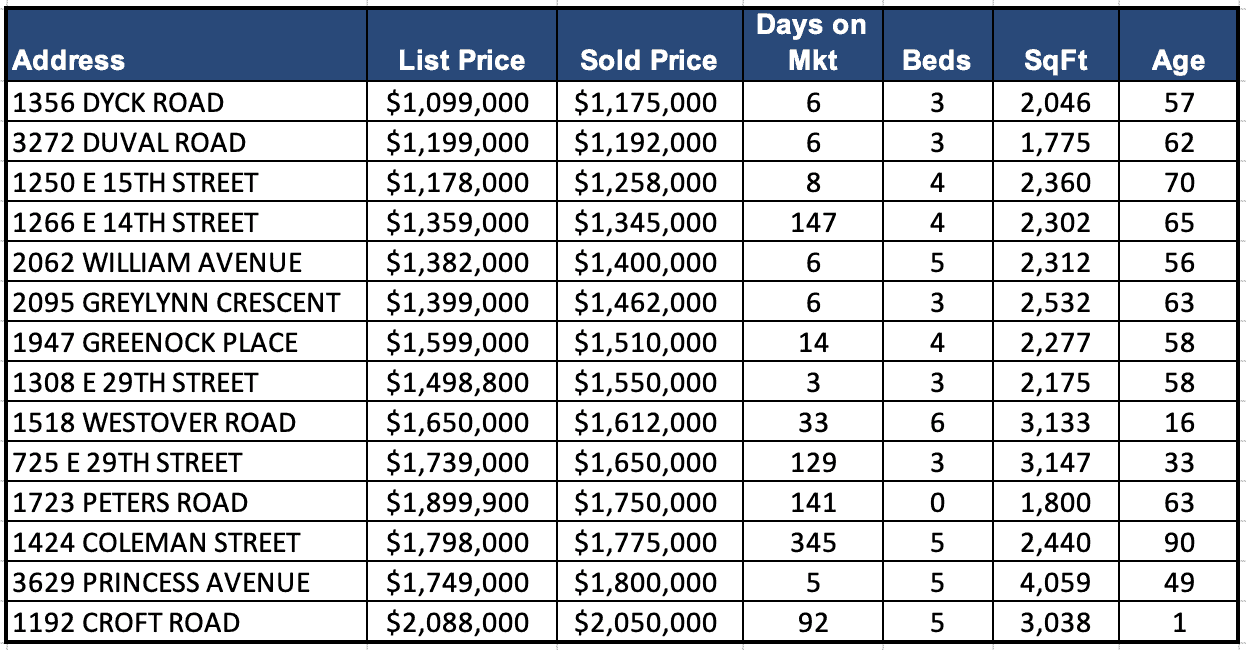1246x650 pixels.
Task: Select the SqFt column header
Action: point(1056,60)
